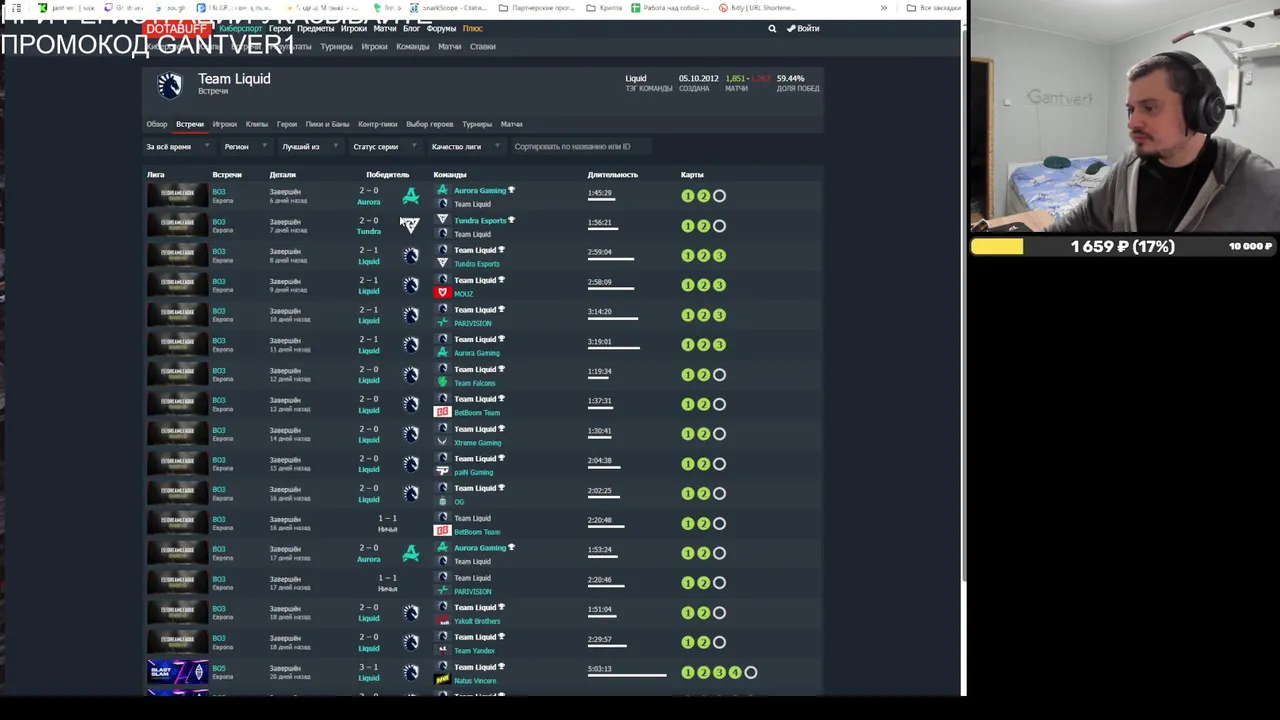Screen dimensions: 1280x720
Task: Switch to the Контр-пики tab
Action: [378, 124]
